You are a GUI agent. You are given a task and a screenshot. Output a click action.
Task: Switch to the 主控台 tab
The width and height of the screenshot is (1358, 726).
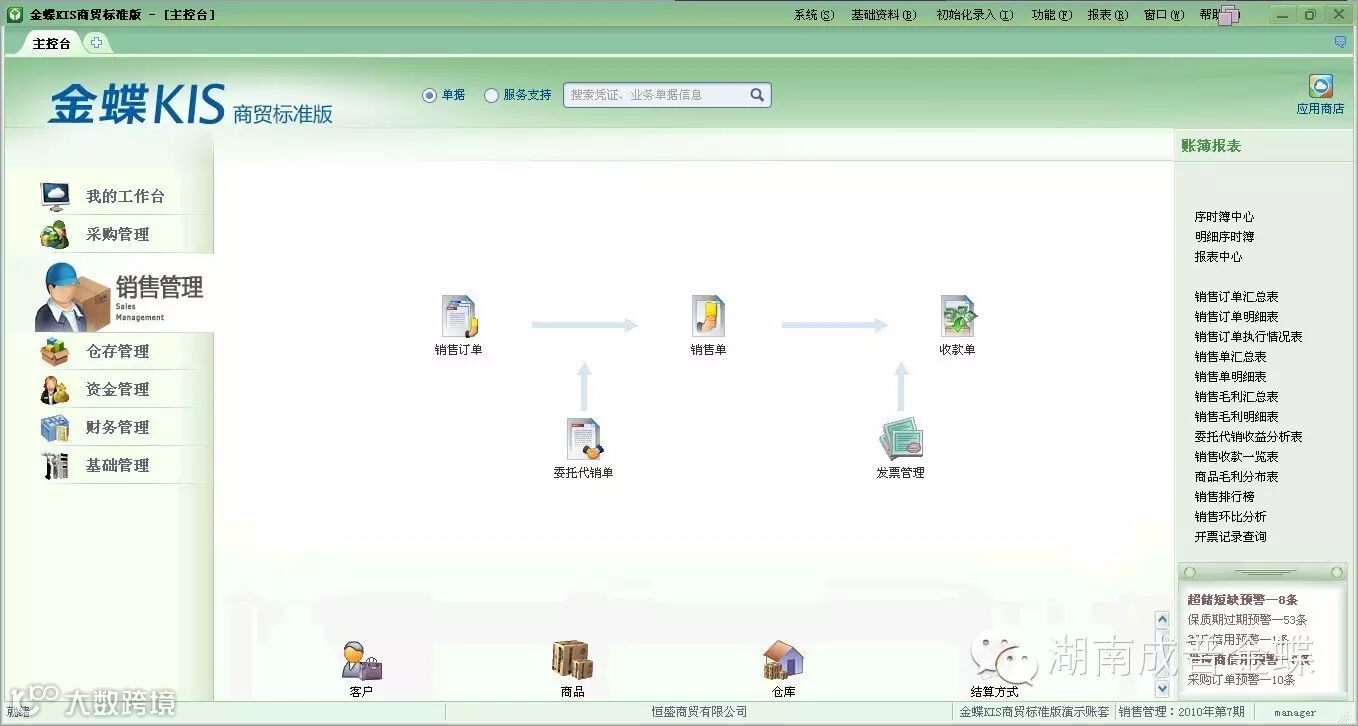click(x=52, y=43)
